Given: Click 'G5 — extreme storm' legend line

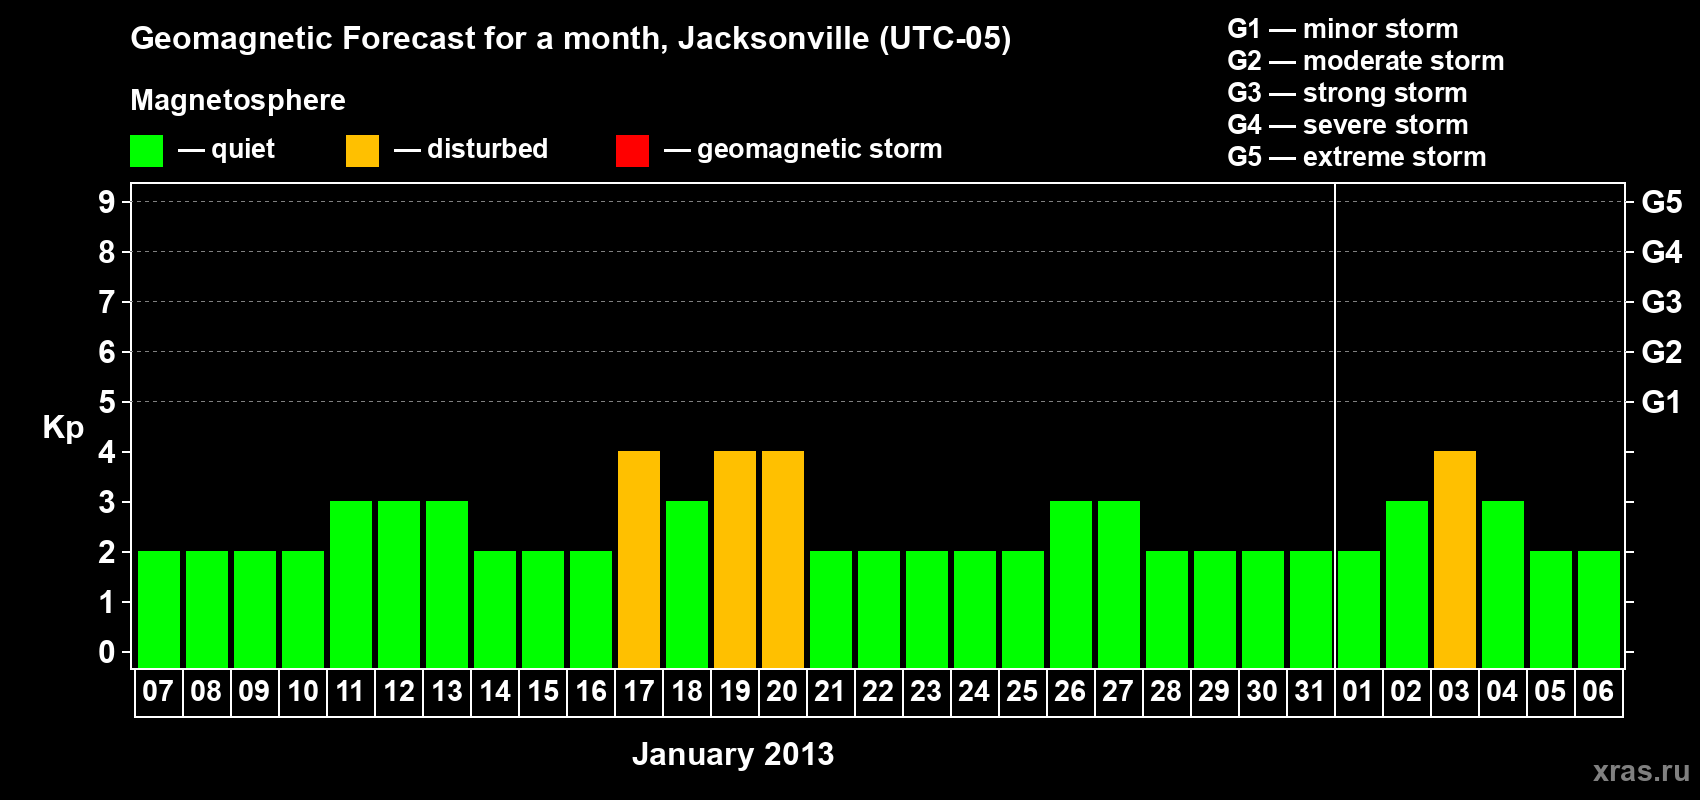Looking at the screenshot, I should pos(1357,157).
